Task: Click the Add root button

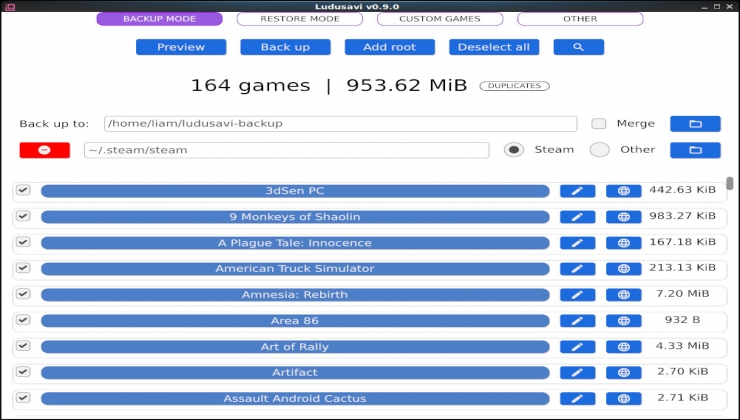Action: point(390,47)
